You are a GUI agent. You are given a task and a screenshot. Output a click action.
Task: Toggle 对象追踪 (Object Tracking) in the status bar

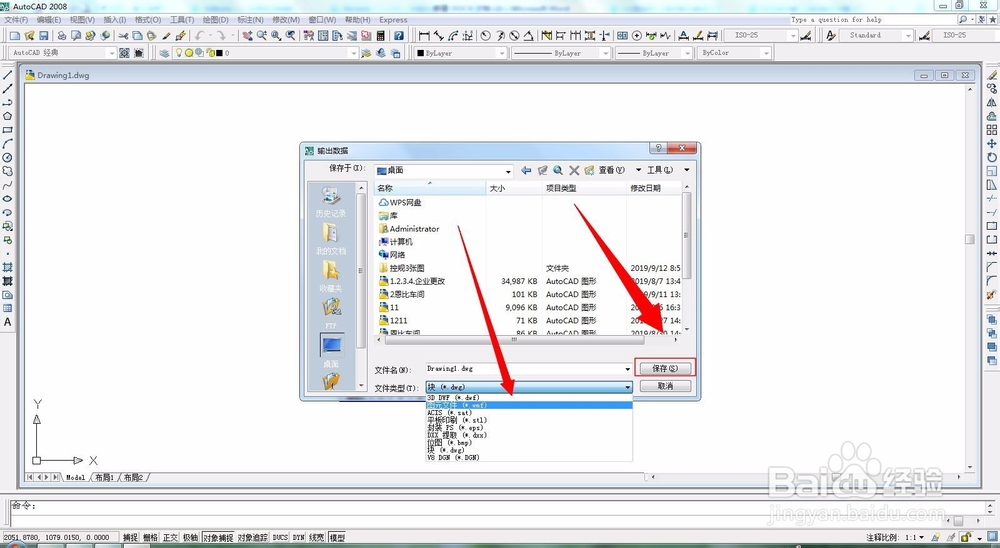click(x=253, y=538)
